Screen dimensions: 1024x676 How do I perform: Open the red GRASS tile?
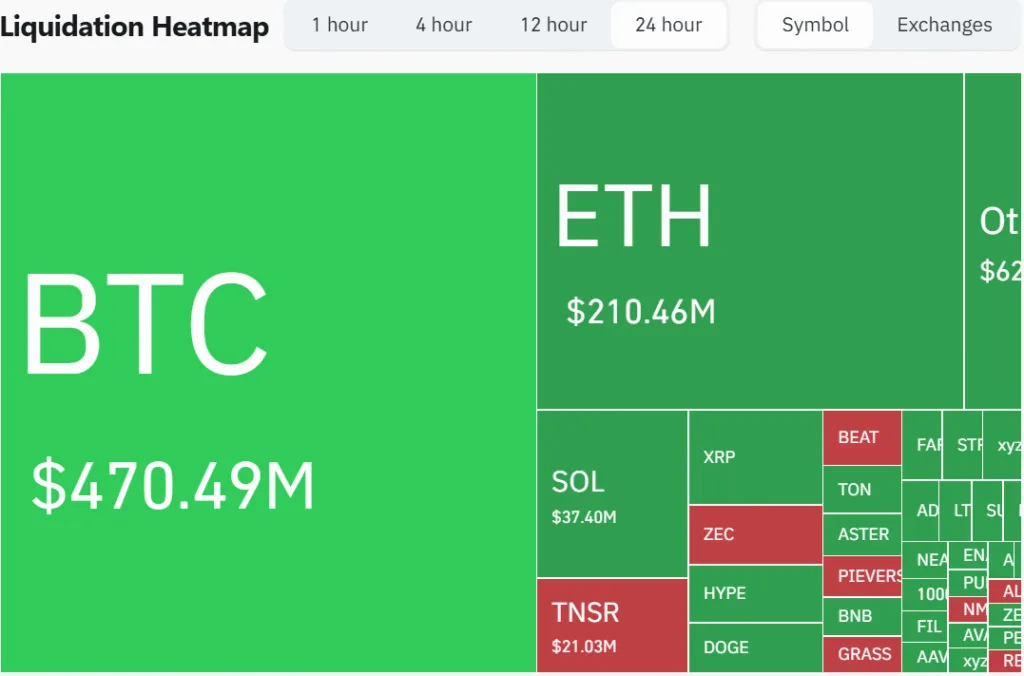[x=862, y=654]
